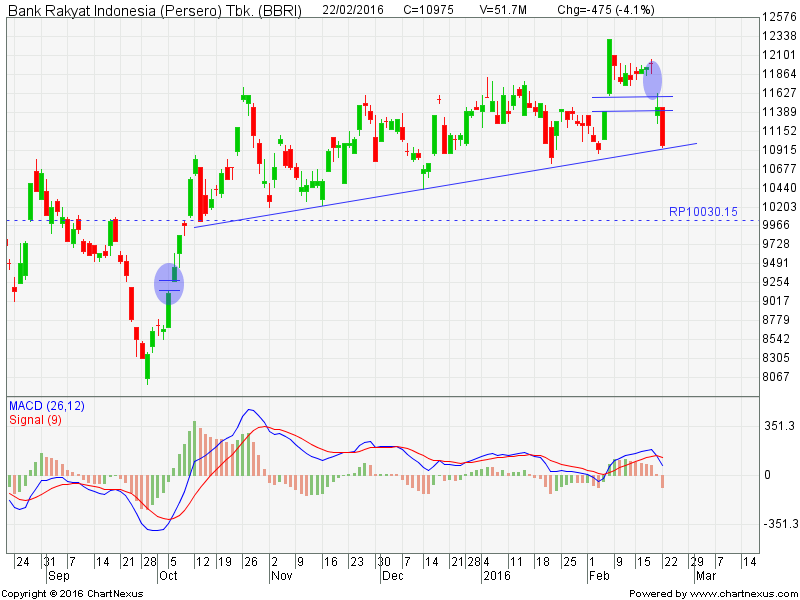Click the Dec month label on the date axis

pos(390,577)
